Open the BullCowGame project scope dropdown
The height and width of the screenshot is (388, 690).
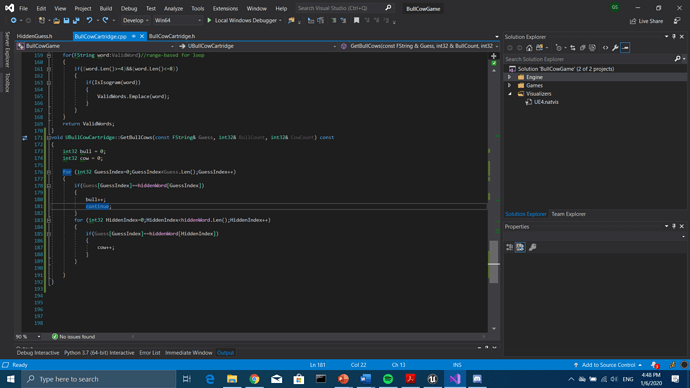tap(95, 46)
